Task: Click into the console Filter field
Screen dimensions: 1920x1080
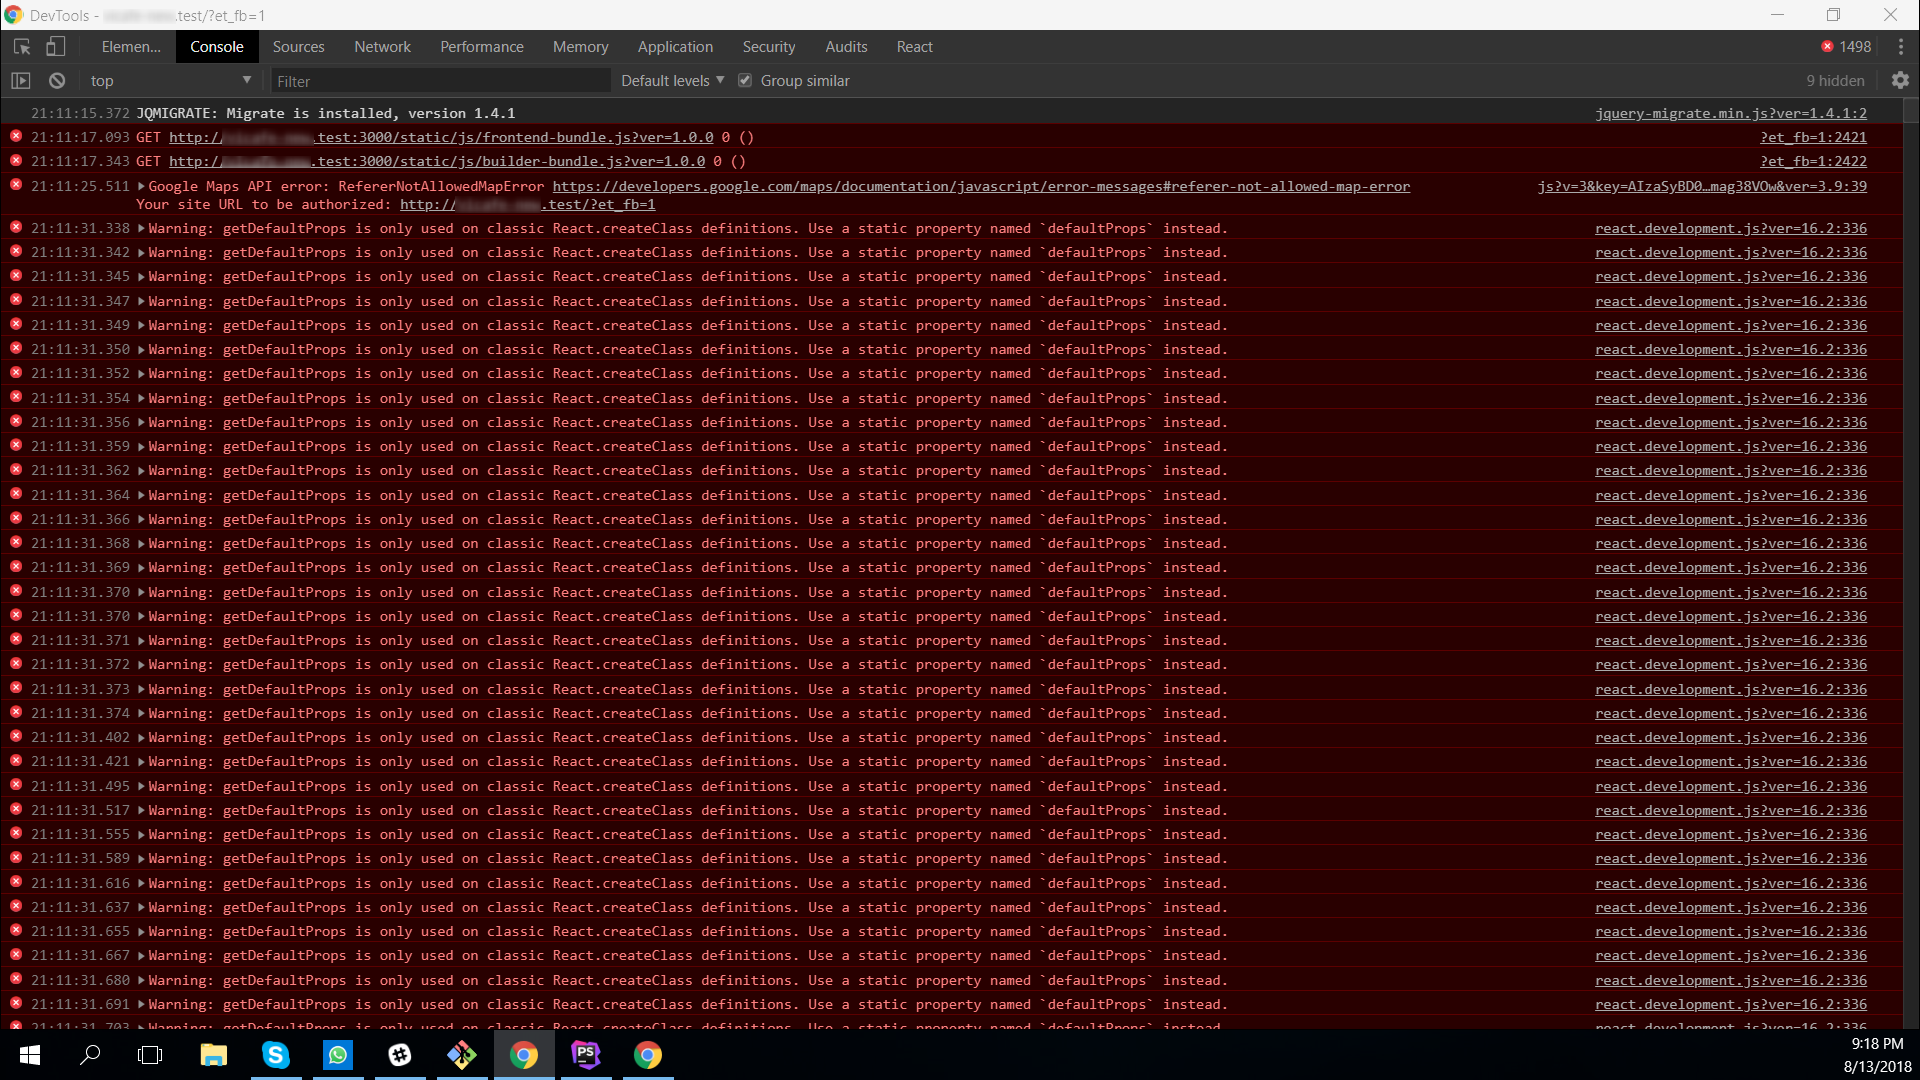Action: pos(440,81)
